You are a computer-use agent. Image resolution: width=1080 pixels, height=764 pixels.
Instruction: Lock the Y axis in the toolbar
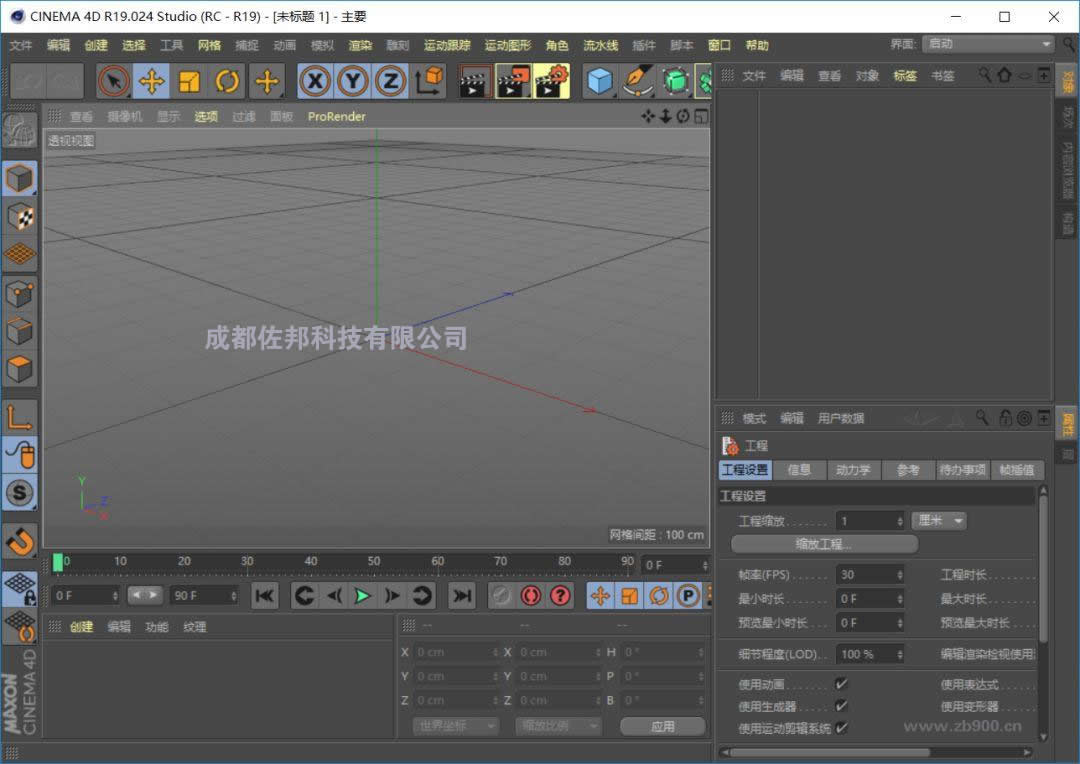352,81
